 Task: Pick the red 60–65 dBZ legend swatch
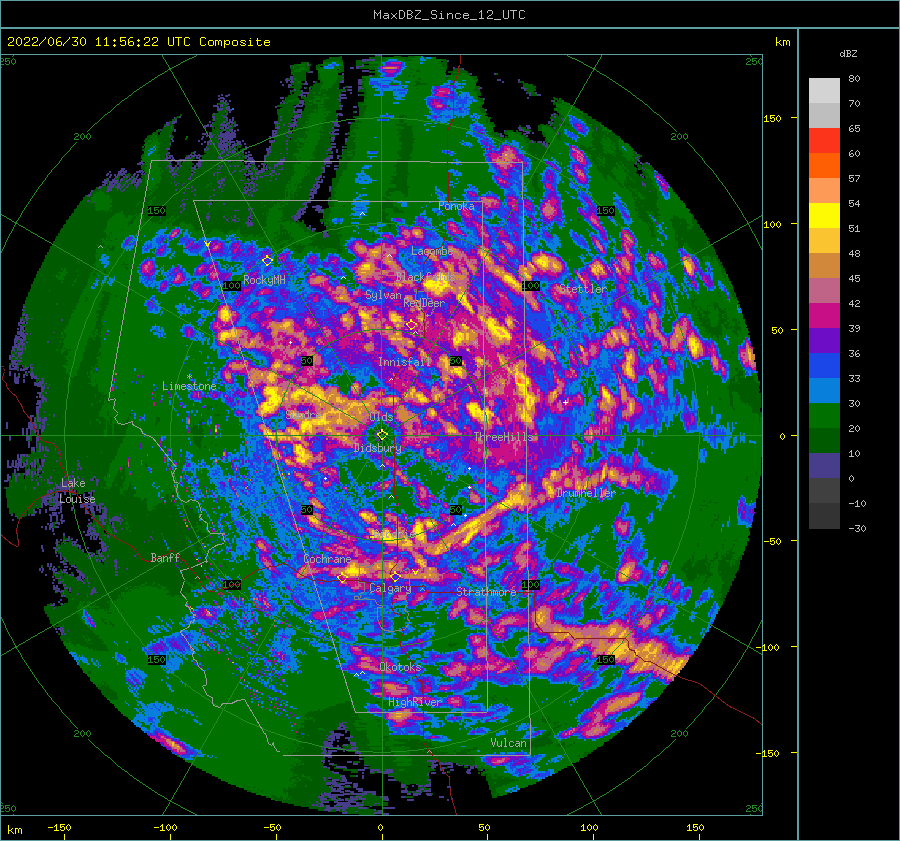[x=824, y=141]
